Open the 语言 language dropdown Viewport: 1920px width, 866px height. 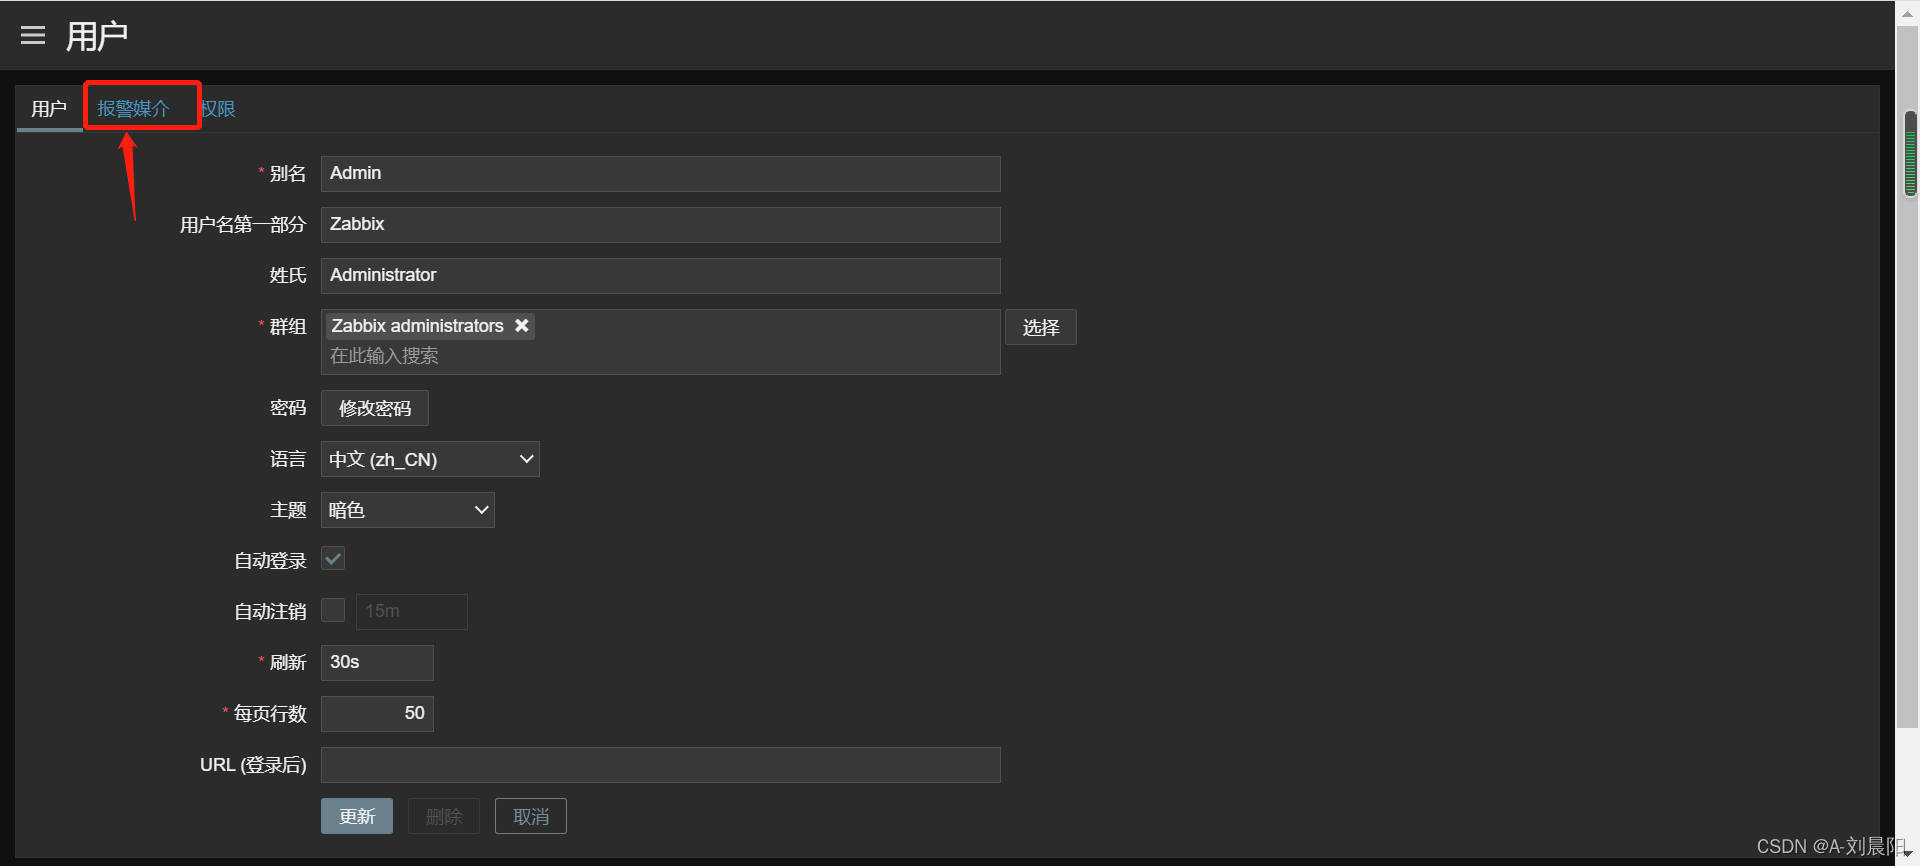[x=430, y=459]
